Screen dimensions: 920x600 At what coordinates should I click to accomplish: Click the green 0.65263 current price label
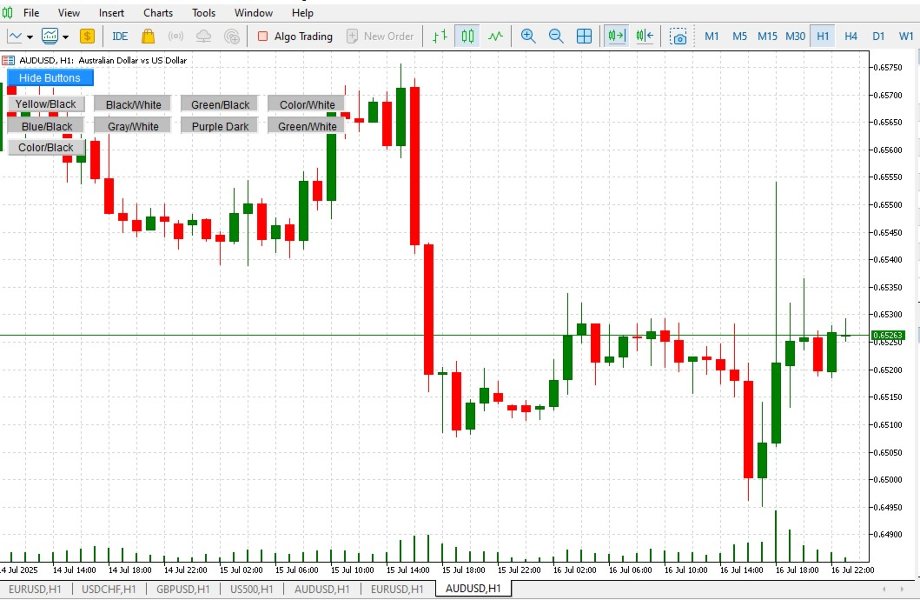coord(888,335)
